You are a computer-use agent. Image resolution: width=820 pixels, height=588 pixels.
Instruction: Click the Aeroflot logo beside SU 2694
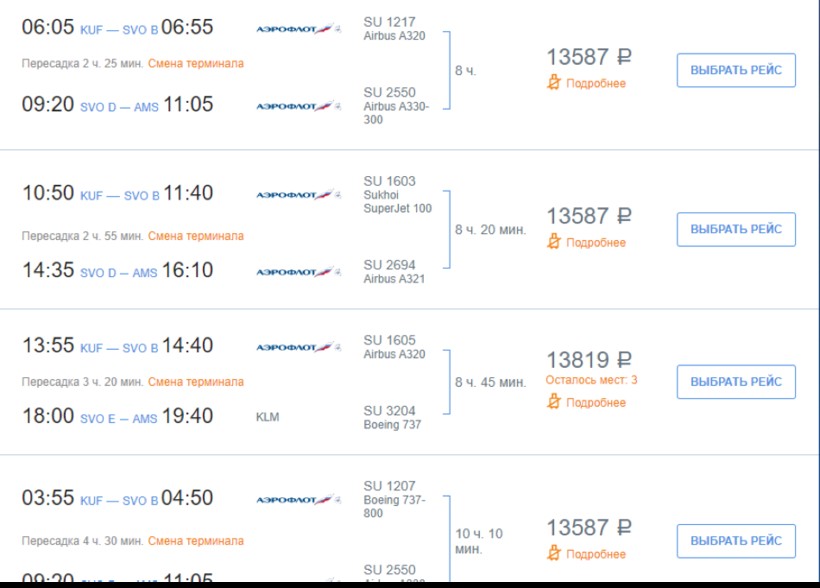(299, 271)
